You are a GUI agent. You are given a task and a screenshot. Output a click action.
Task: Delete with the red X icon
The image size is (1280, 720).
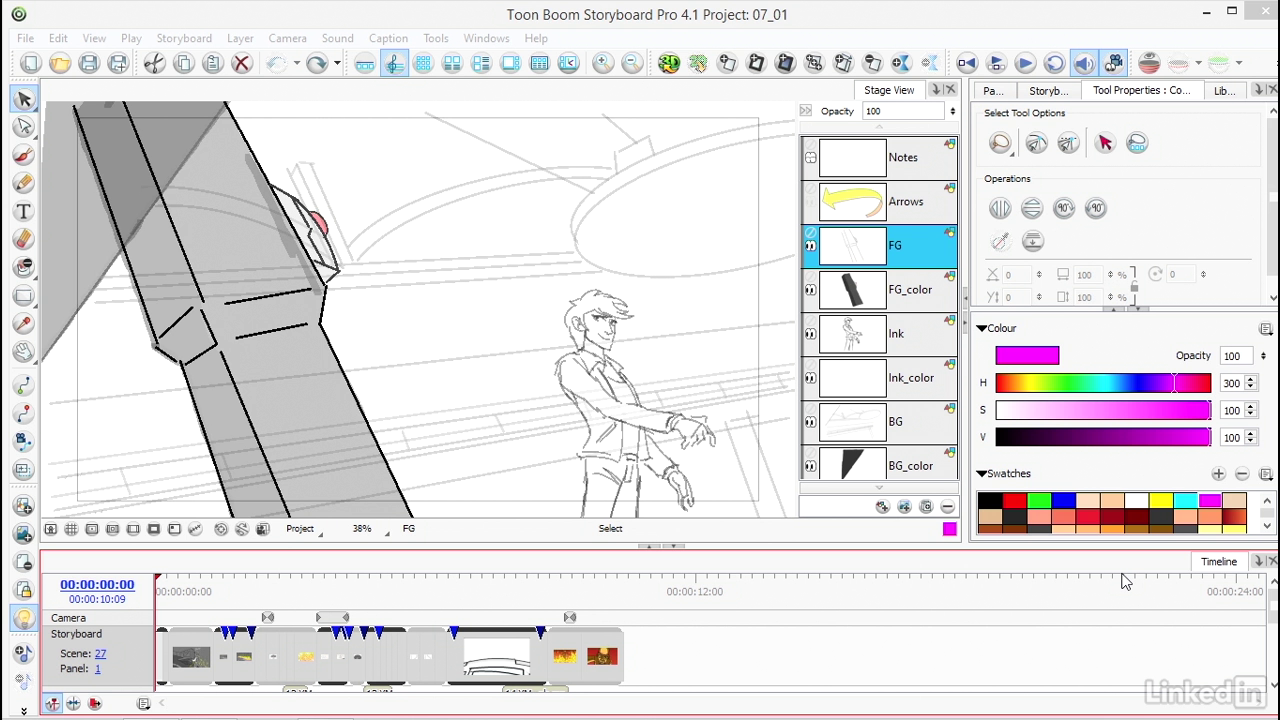[241, 64]
